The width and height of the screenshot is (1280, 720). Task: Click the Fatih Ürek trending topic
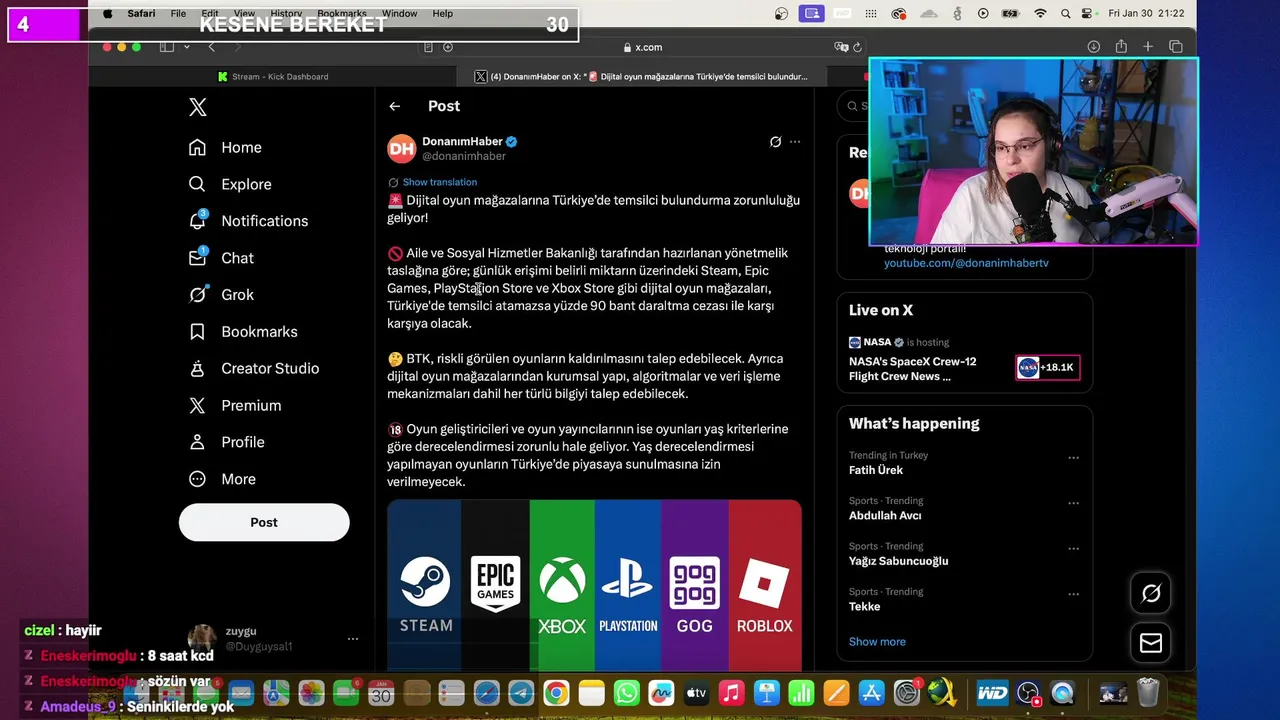[876, 470]
